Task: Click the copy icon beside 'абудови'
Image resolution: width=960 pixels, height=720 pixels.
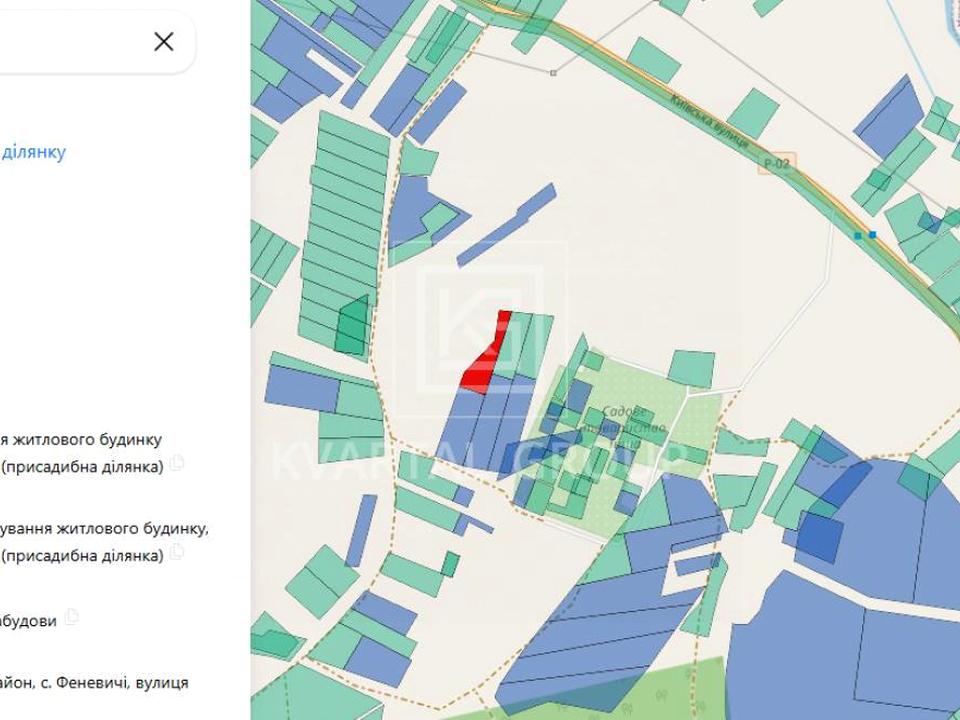Action: coord(71,618)
